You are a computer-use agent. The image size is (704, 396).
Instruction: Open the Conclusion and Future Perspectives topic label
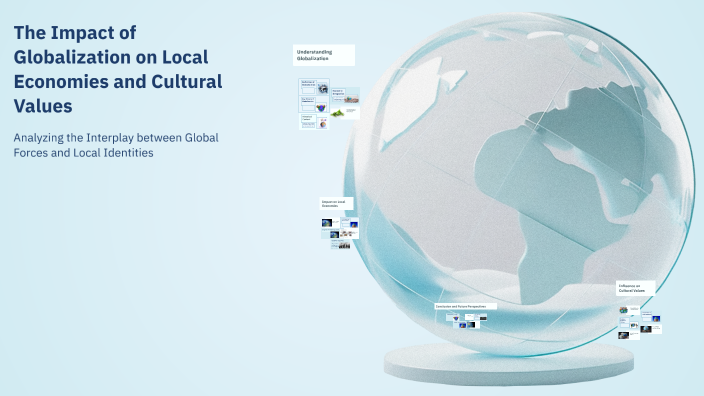tap(466, 306)
